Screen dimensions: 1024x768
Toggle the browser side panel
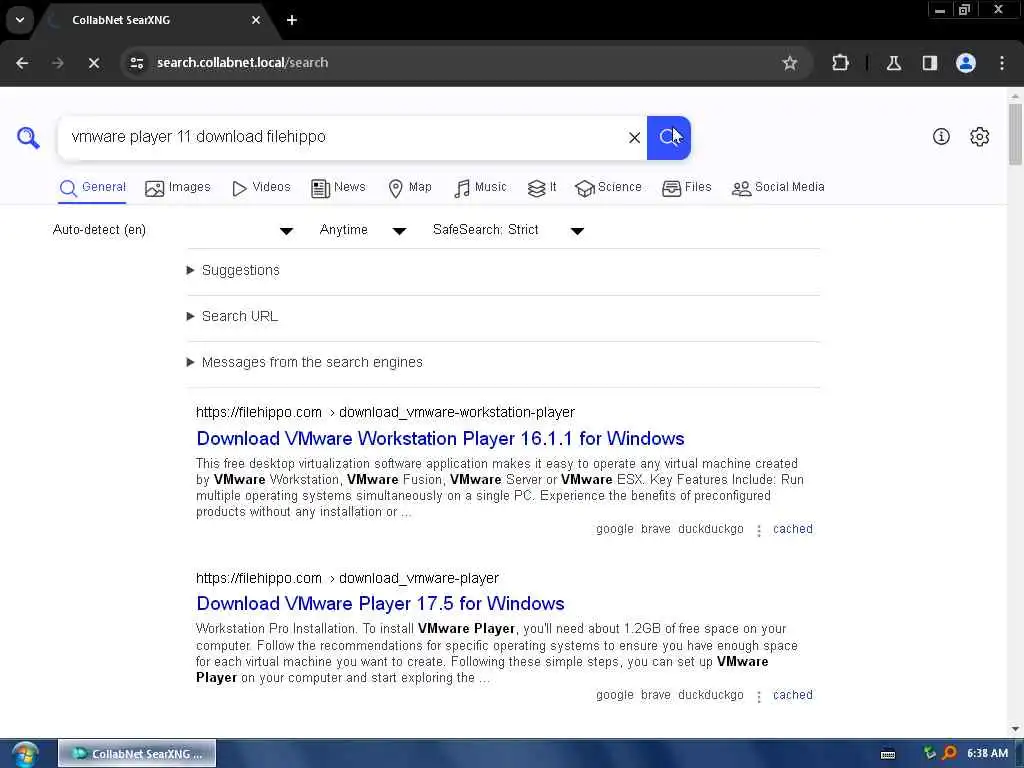pyautogui.click(x=929, y=63)
